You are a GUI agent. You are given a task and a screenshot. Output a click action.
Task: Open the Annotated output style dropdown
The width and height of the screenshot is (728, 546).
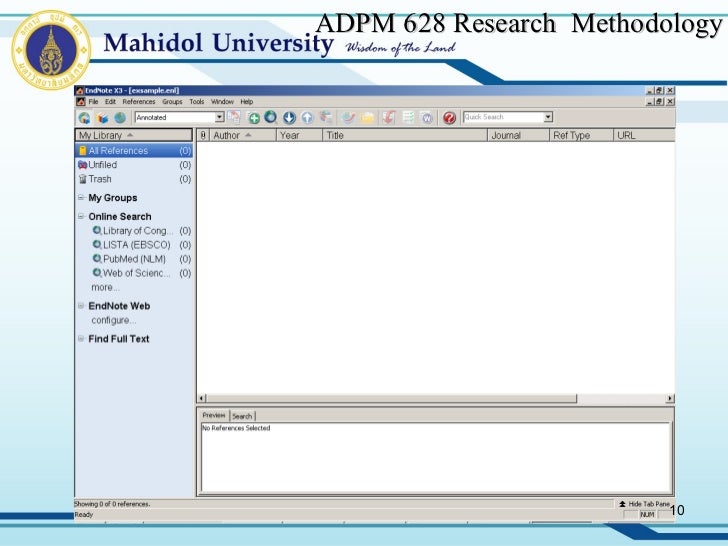coord(220,117)
